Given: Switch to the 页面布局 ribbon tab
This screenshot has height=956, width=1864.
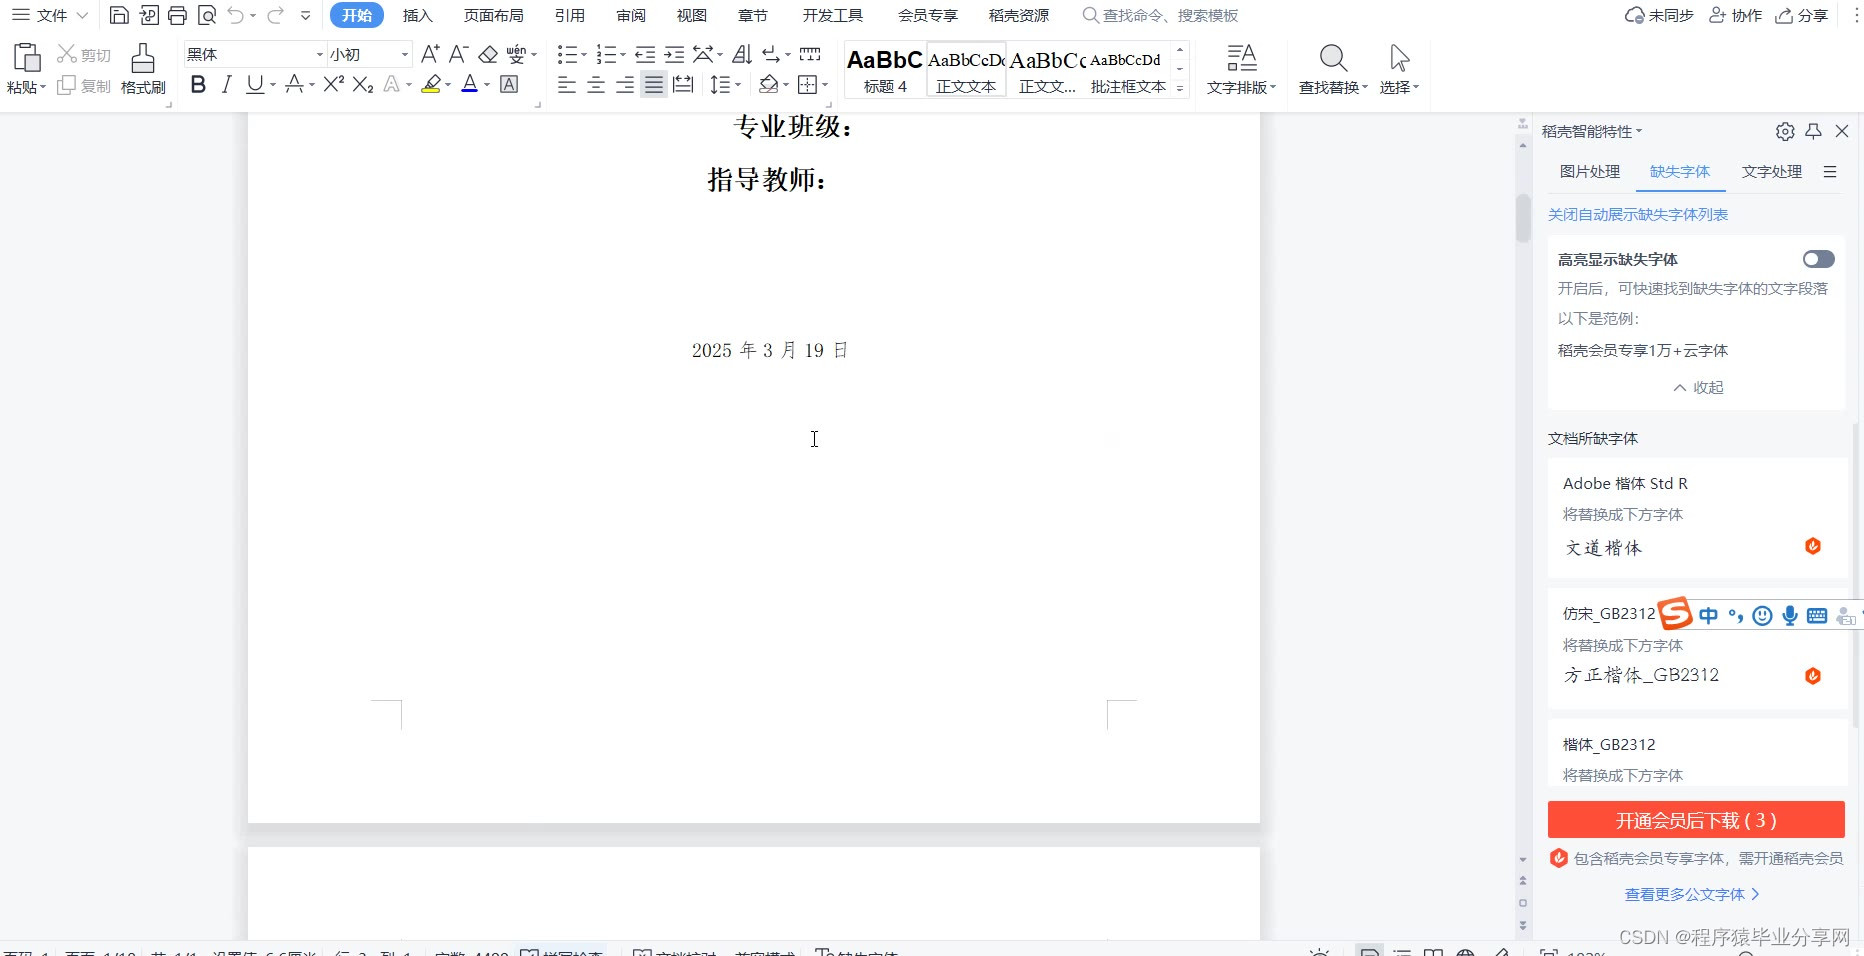Looking at the screenshot, I should [x=494, y=15].
